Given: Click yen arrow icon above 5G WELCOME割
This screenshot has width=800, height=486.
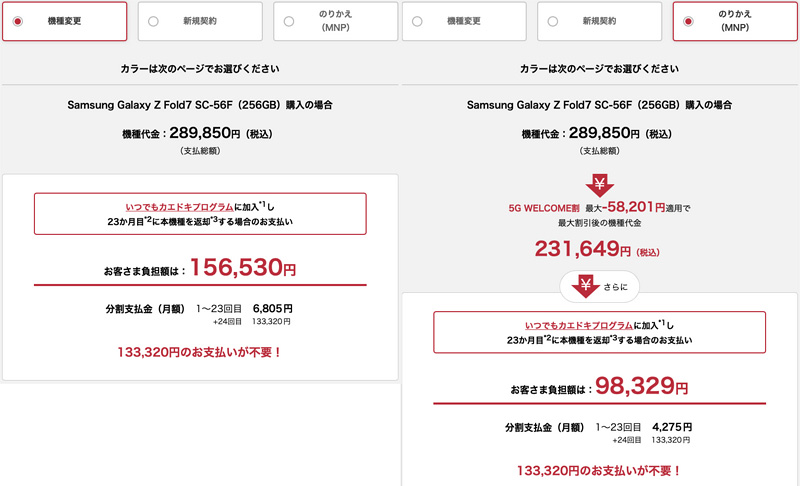Looking at the screenshot, I should [x=599, y=186].
